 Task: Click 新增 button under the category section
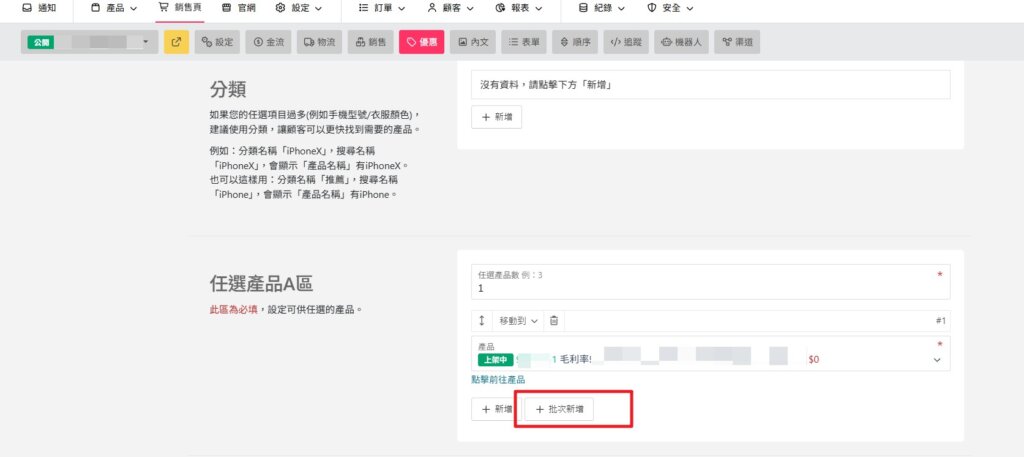pyautogui.click(x=496, y=117)
